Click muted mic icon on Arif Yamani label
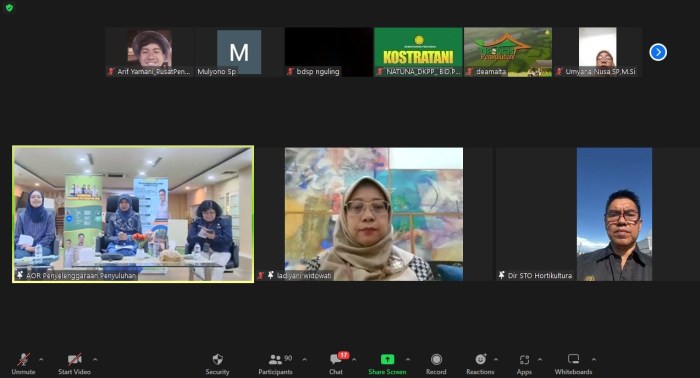 (x=111, y=71)
